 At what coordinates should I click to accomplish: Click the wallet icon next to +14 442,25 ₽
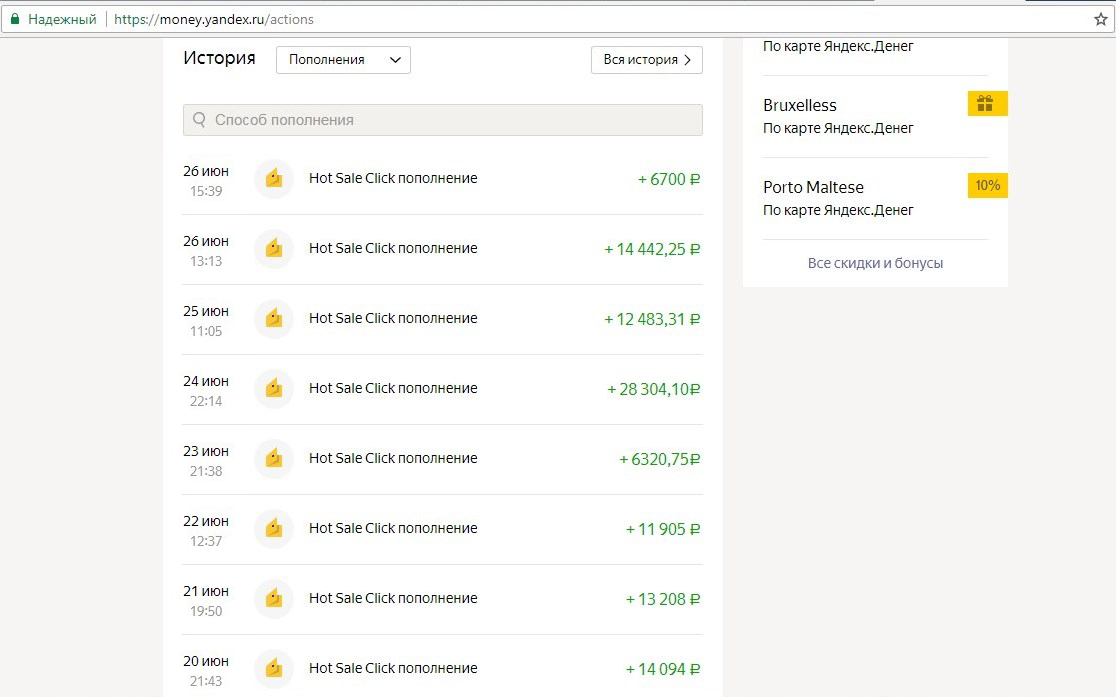pos(273,249)
